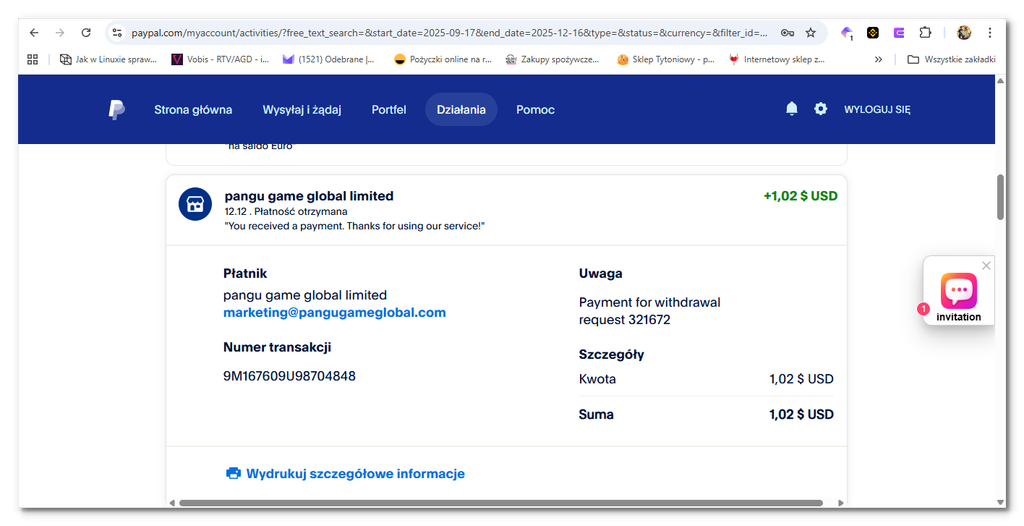Image resolution: width=1024 pixels, height=526 pixels.
Task: Open the purple extension with badge 1
Action: click(x=846, y=33)
